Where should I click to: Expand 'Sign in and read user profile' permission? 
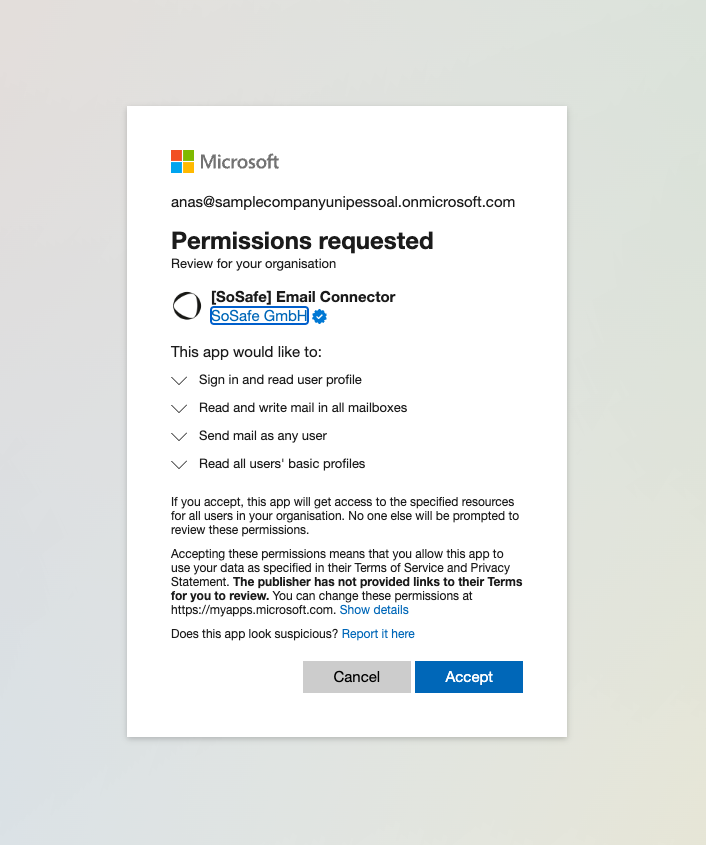[179, 380]
